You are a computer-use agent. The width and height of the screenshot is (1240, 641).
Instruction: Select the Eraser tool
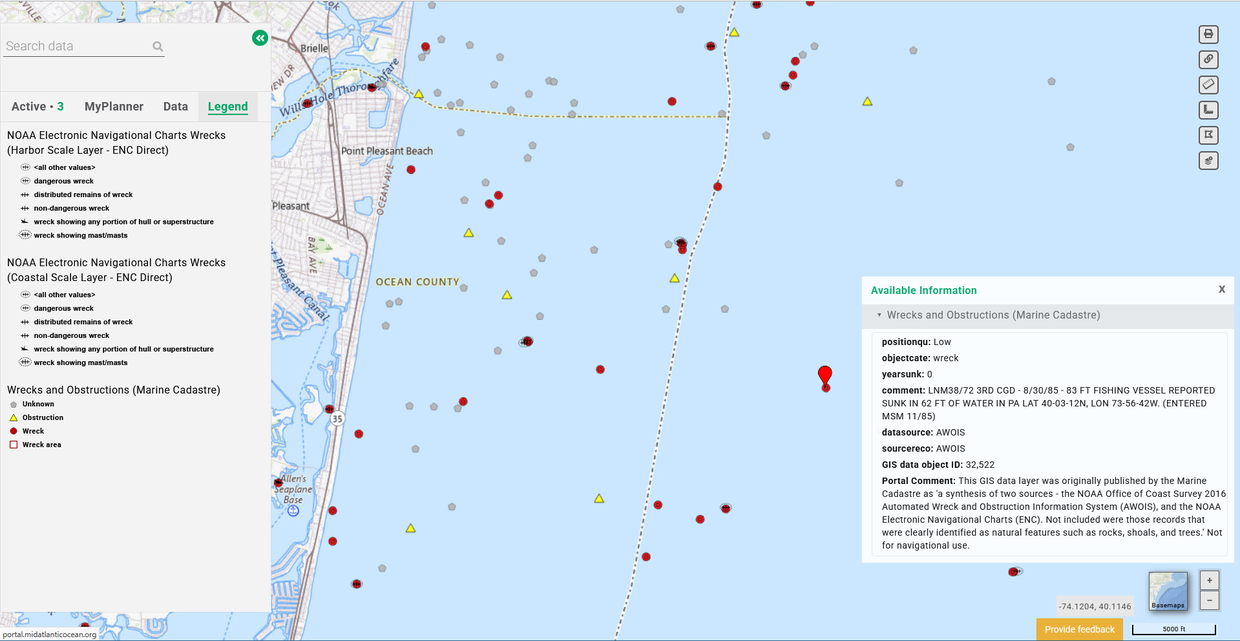tap(1208, 84)
